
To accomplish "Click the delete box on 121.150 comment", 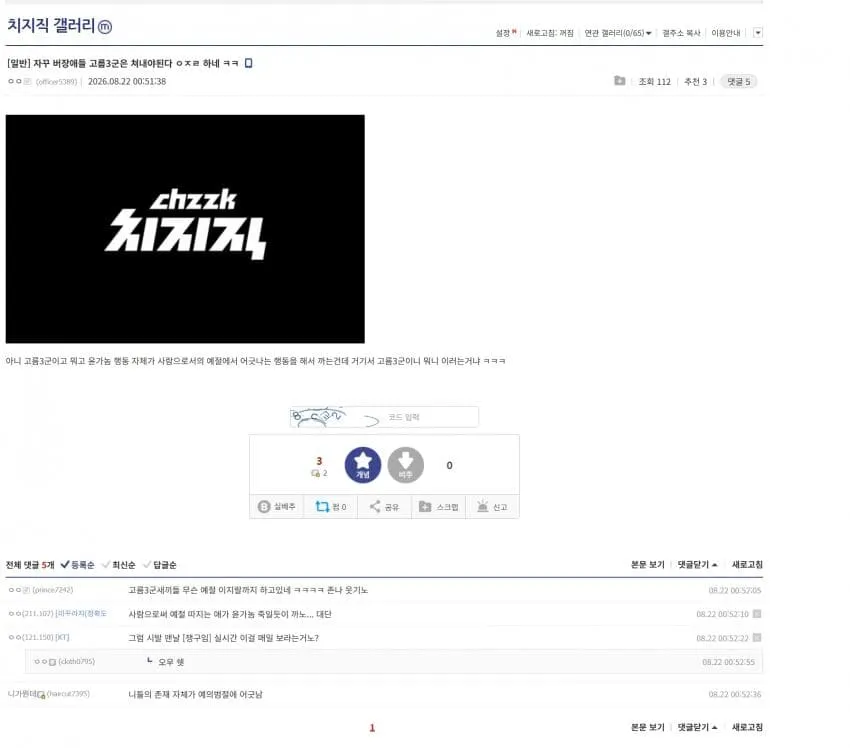I will pos(757,637).
